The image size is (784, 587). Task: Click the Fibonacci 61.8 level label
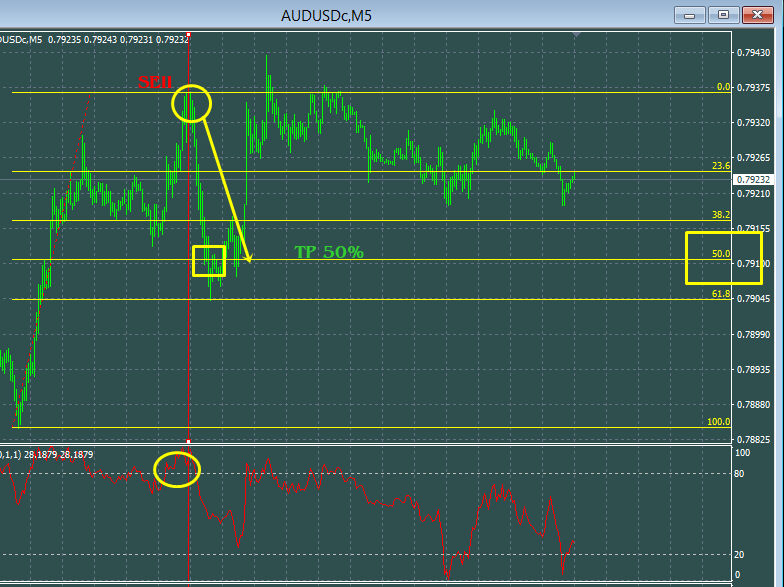point(721,294)
